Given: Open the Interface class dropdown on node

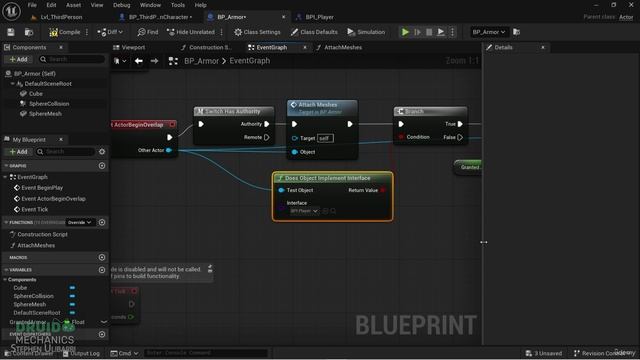Looking at the screenshot, I should 304,211.
